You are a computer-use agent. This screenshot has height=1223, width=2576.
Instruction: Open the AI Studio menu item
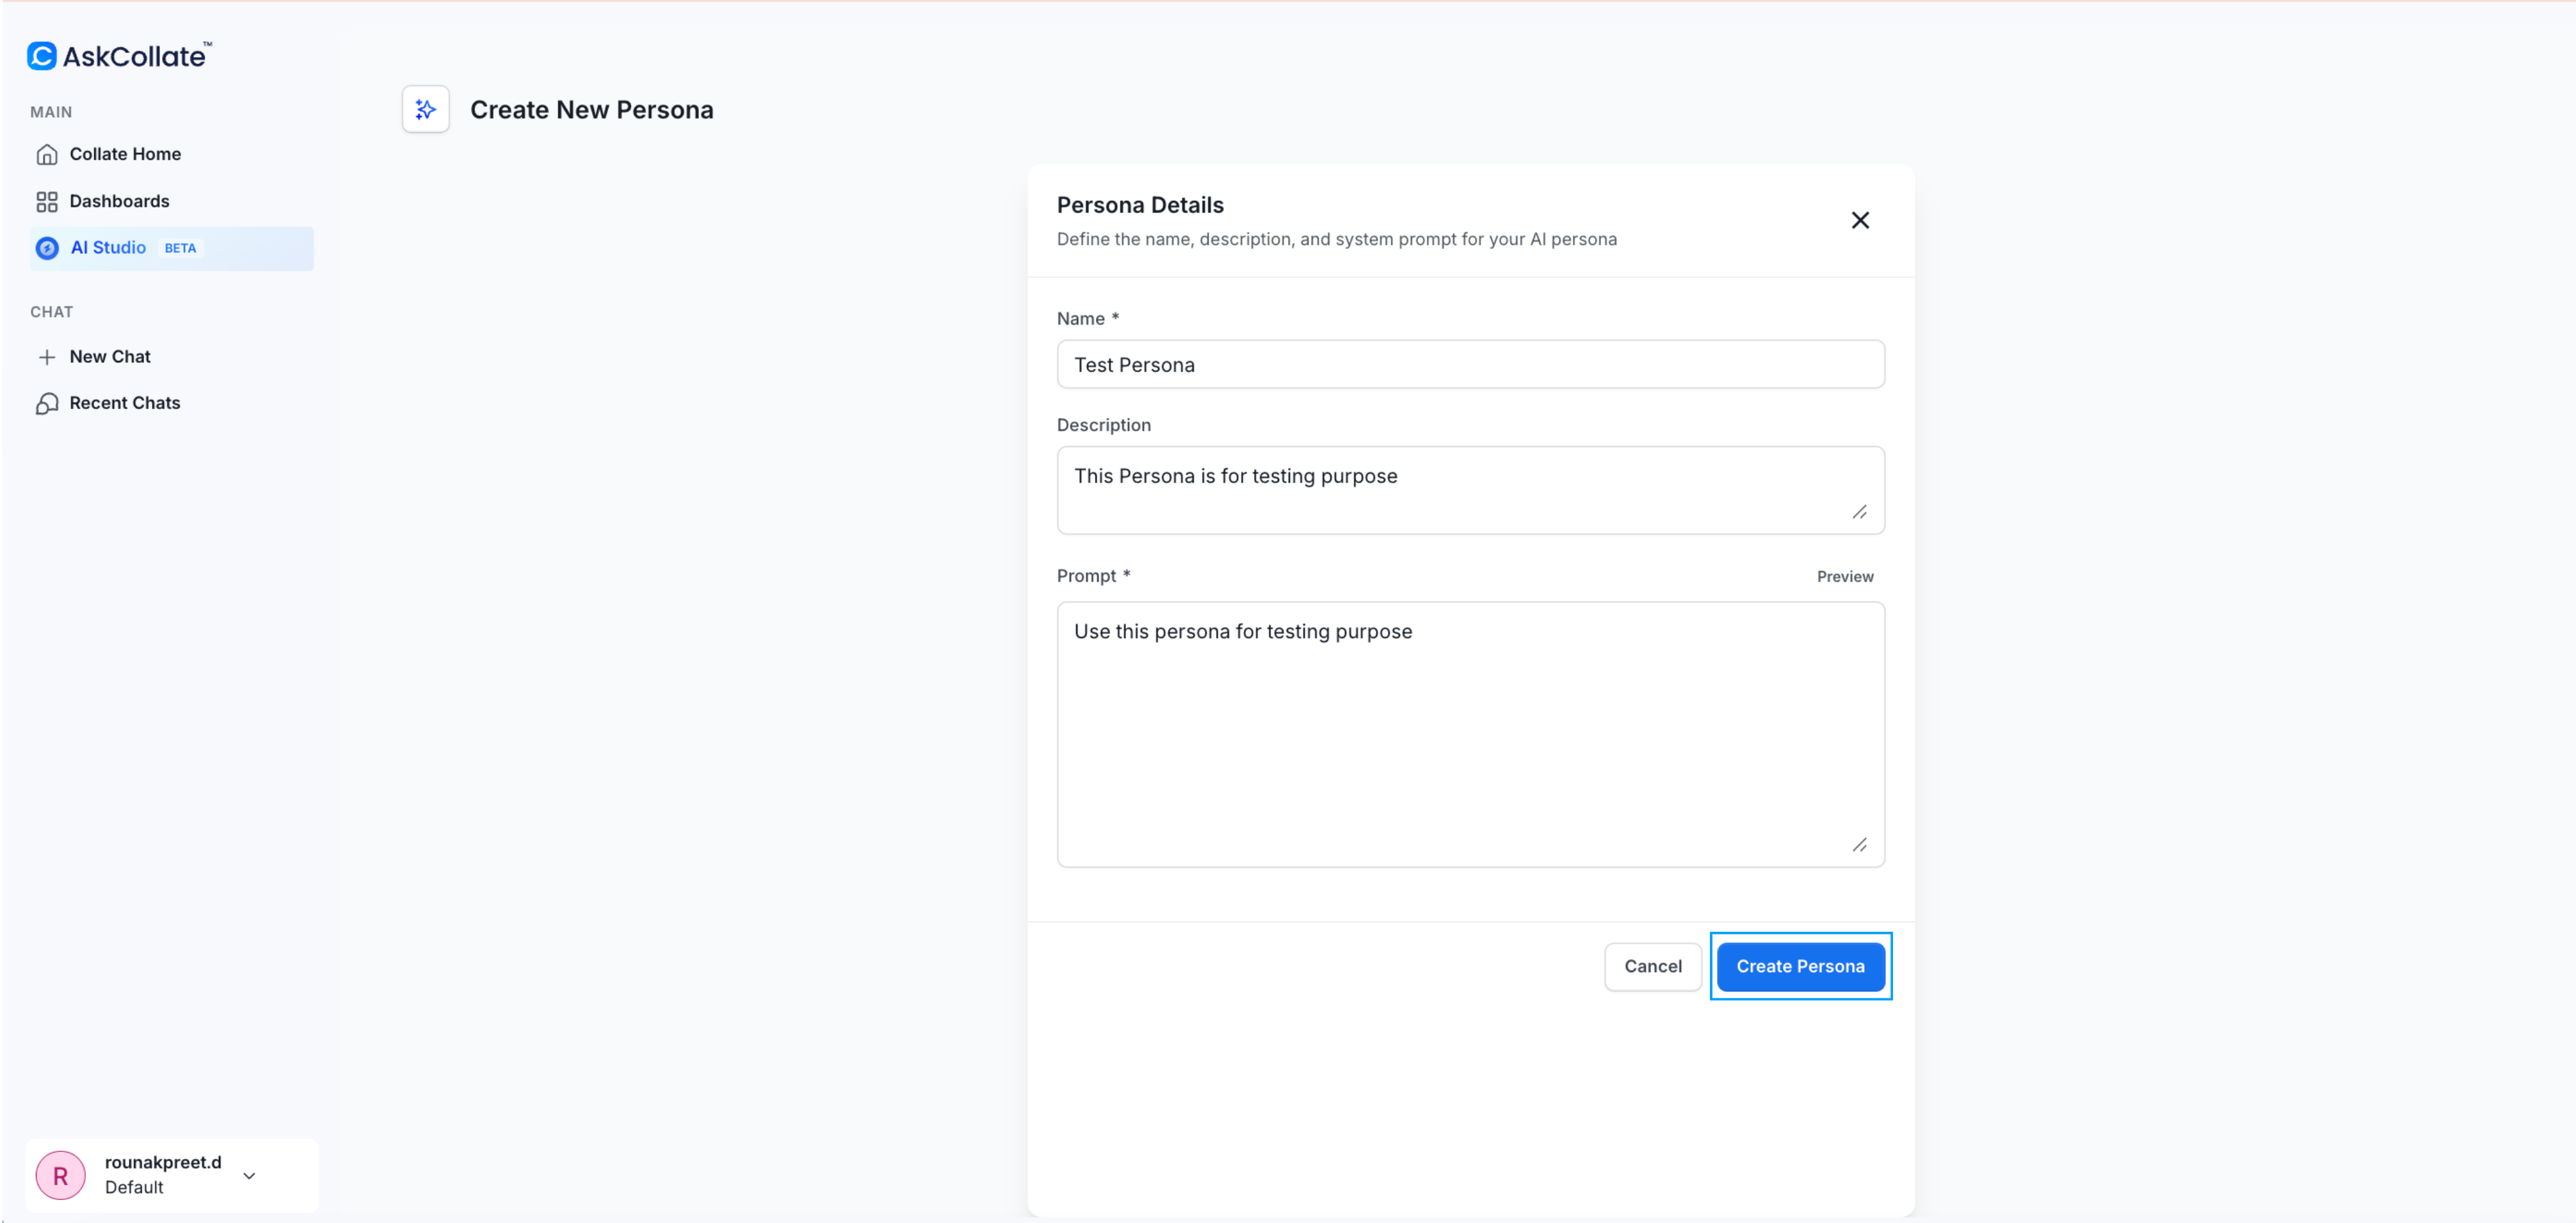point(109,248)
